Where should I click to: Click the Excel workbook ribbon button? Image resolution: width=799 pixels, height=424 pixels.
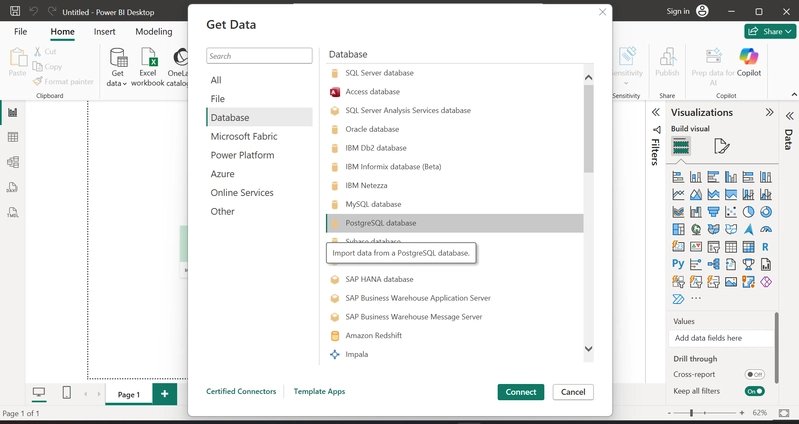pos(148,67)
